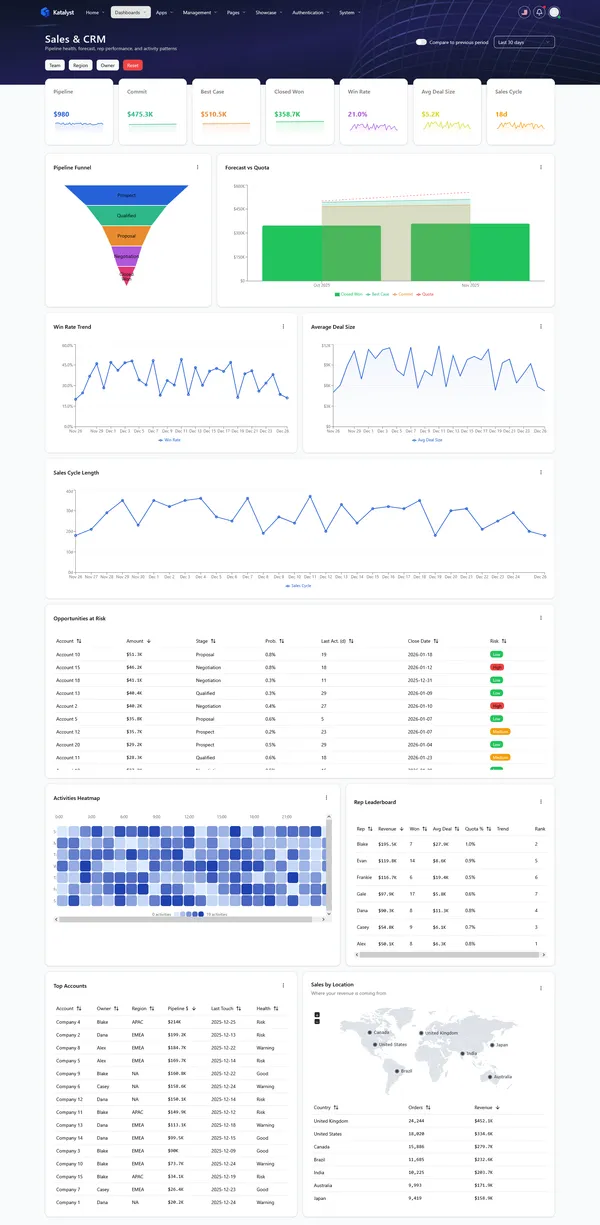600x1225 pixels.
Task: Toggle Quota series in forecast legend
Action: click(x=426, y=294)
